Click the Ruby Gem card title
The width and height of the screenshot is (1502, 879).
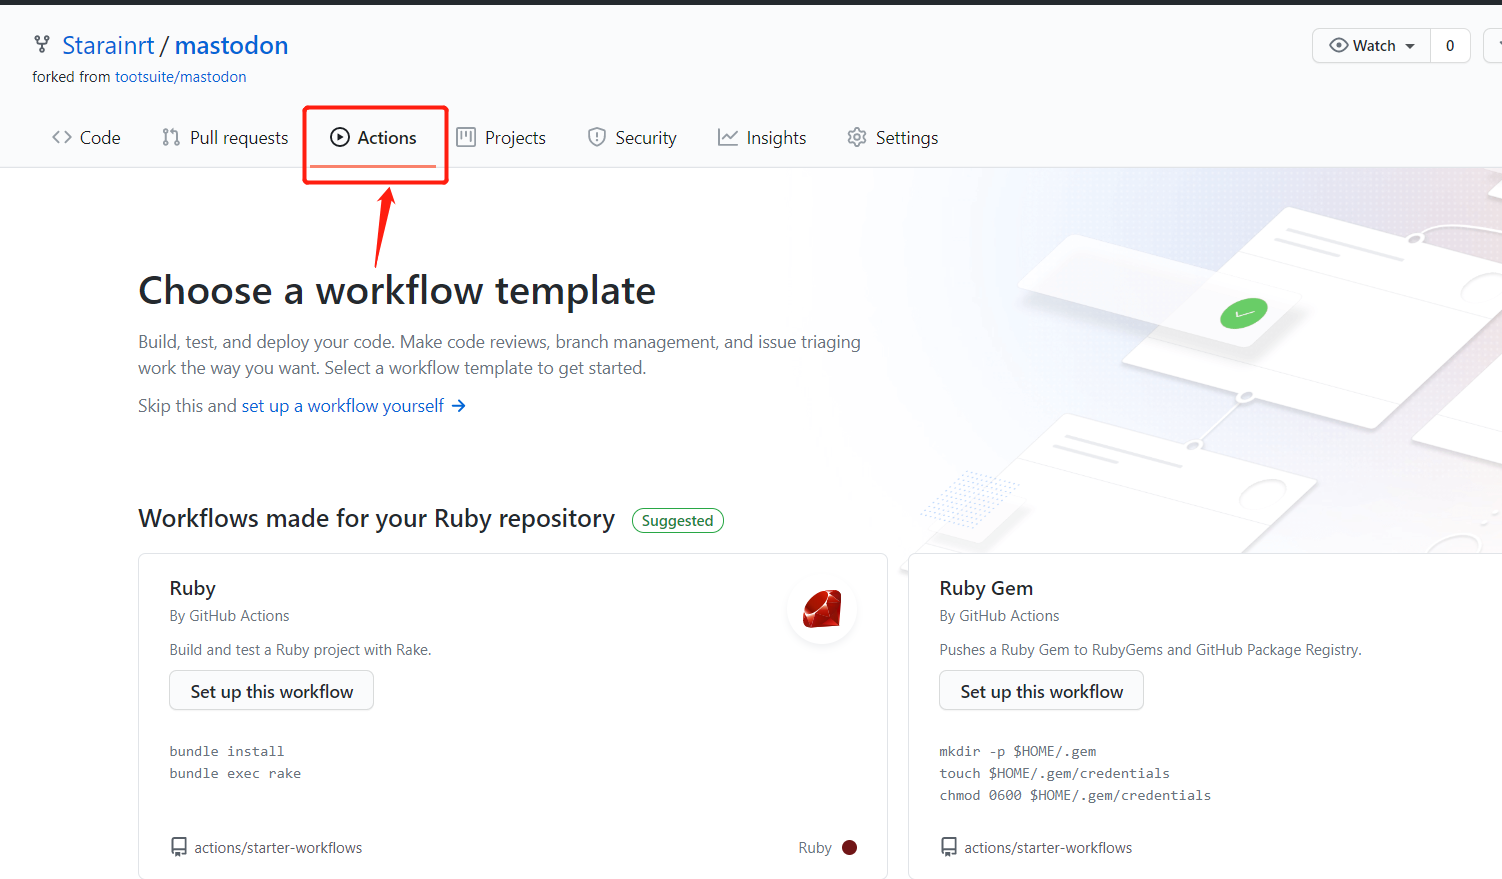(986, 588)
